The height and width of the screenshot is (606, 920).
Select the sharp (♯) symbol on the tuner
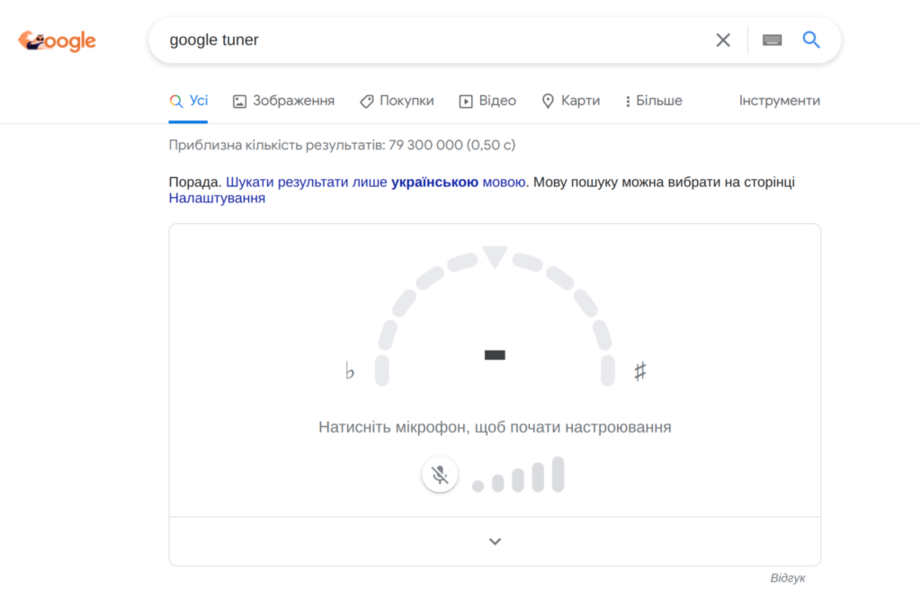[640, 369]
